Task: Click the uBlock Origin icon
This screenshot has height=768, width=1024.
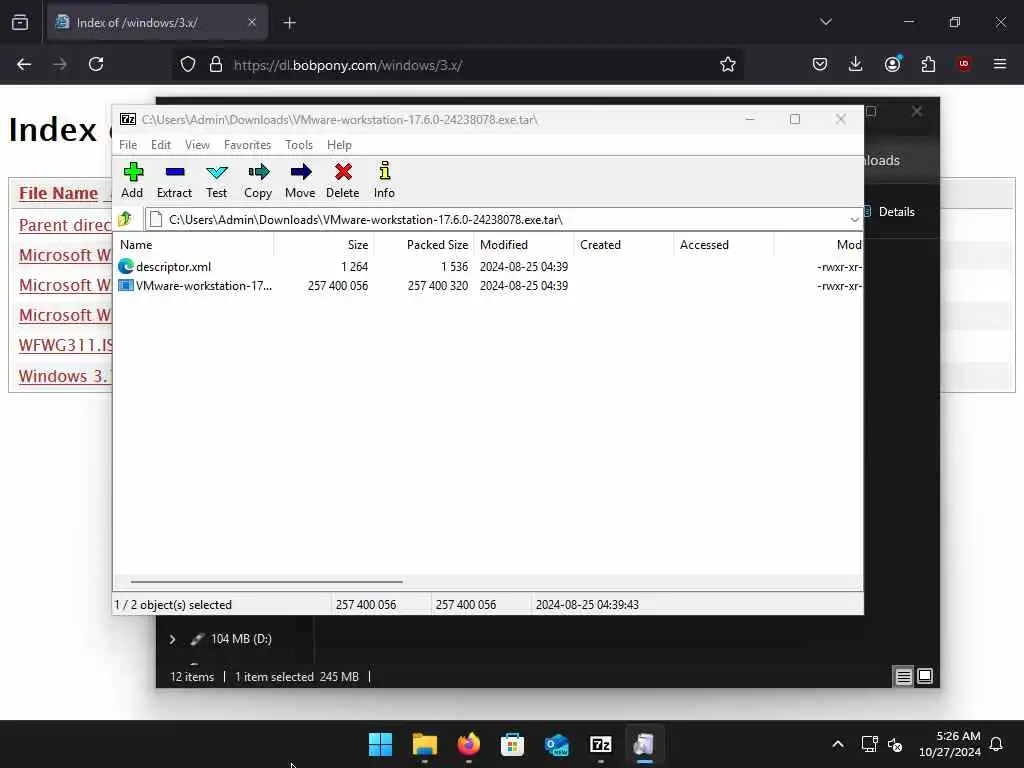Action: [x=964, y=64]
